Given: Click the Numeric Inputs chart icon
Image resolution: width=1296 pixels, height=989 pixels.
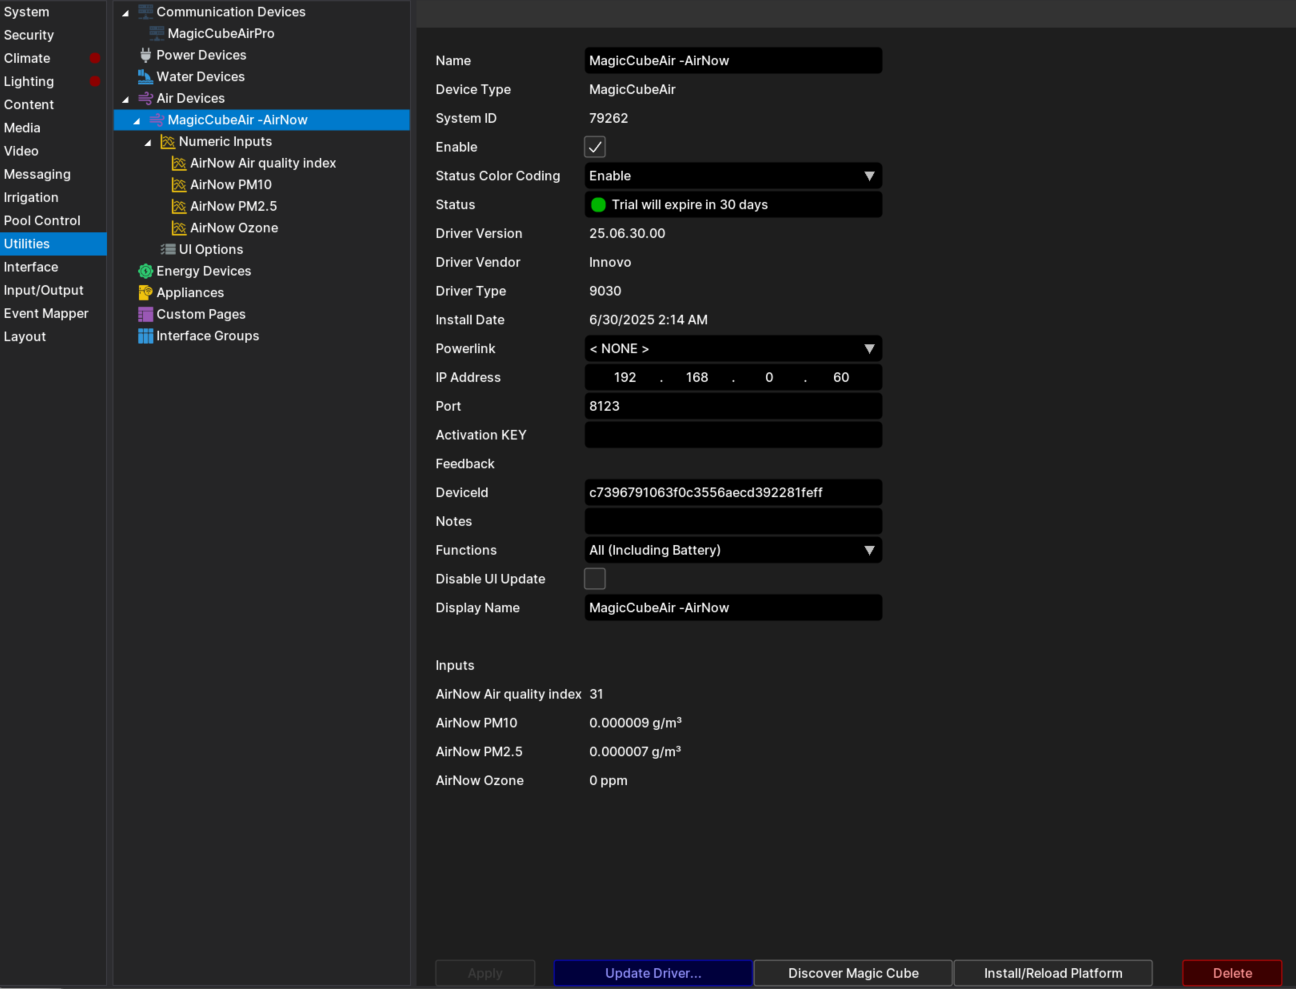Looking at the screenshot, I should [168, 142].
